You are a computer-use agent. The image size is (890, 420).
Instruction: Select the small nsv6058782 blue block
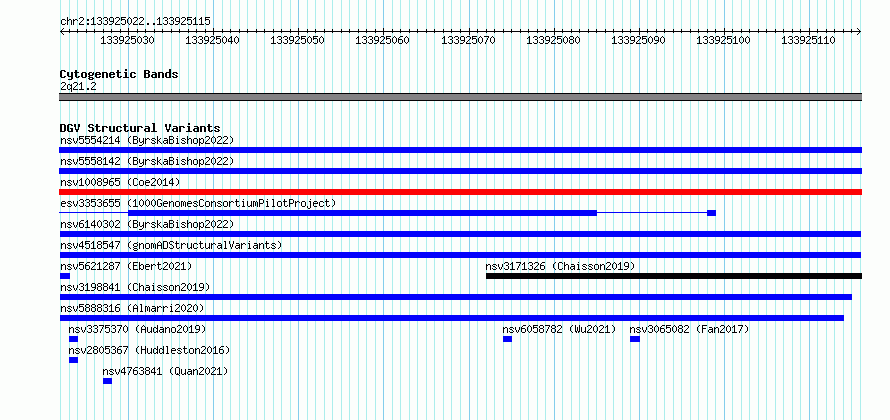pos(507,339)
